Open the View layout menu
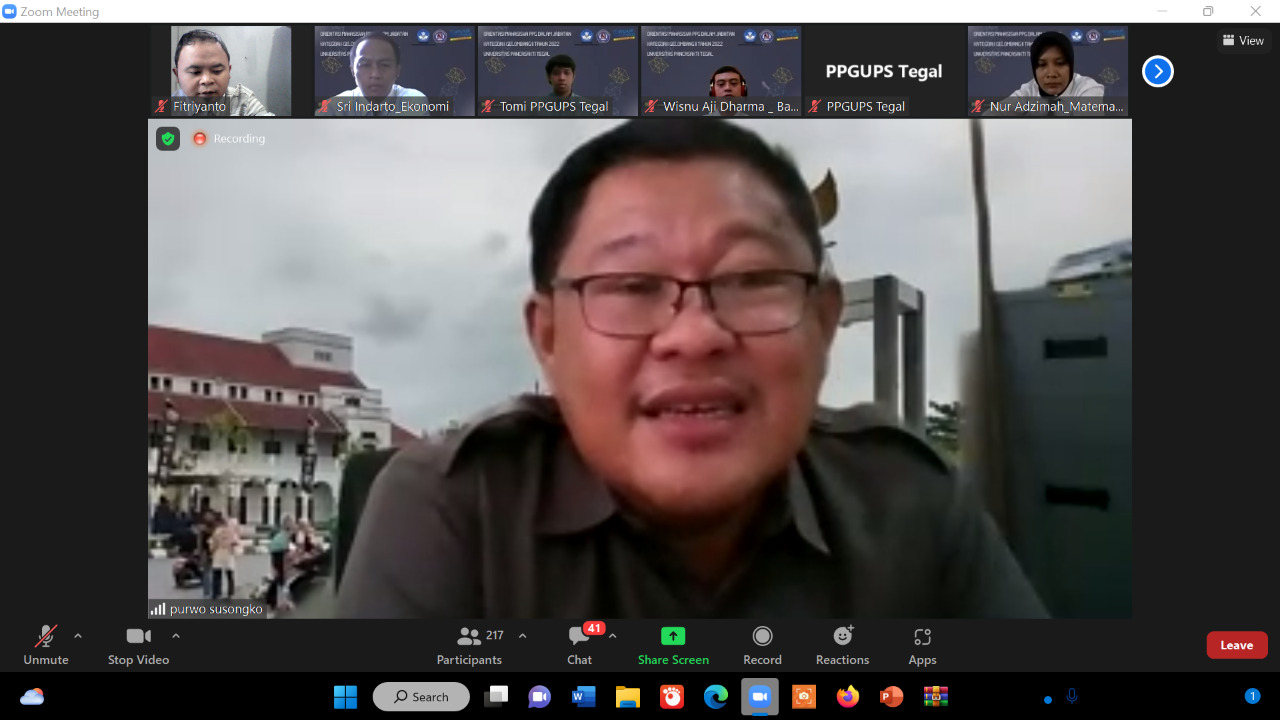This screenshot has height=720, width=1280. (1243, 41)
